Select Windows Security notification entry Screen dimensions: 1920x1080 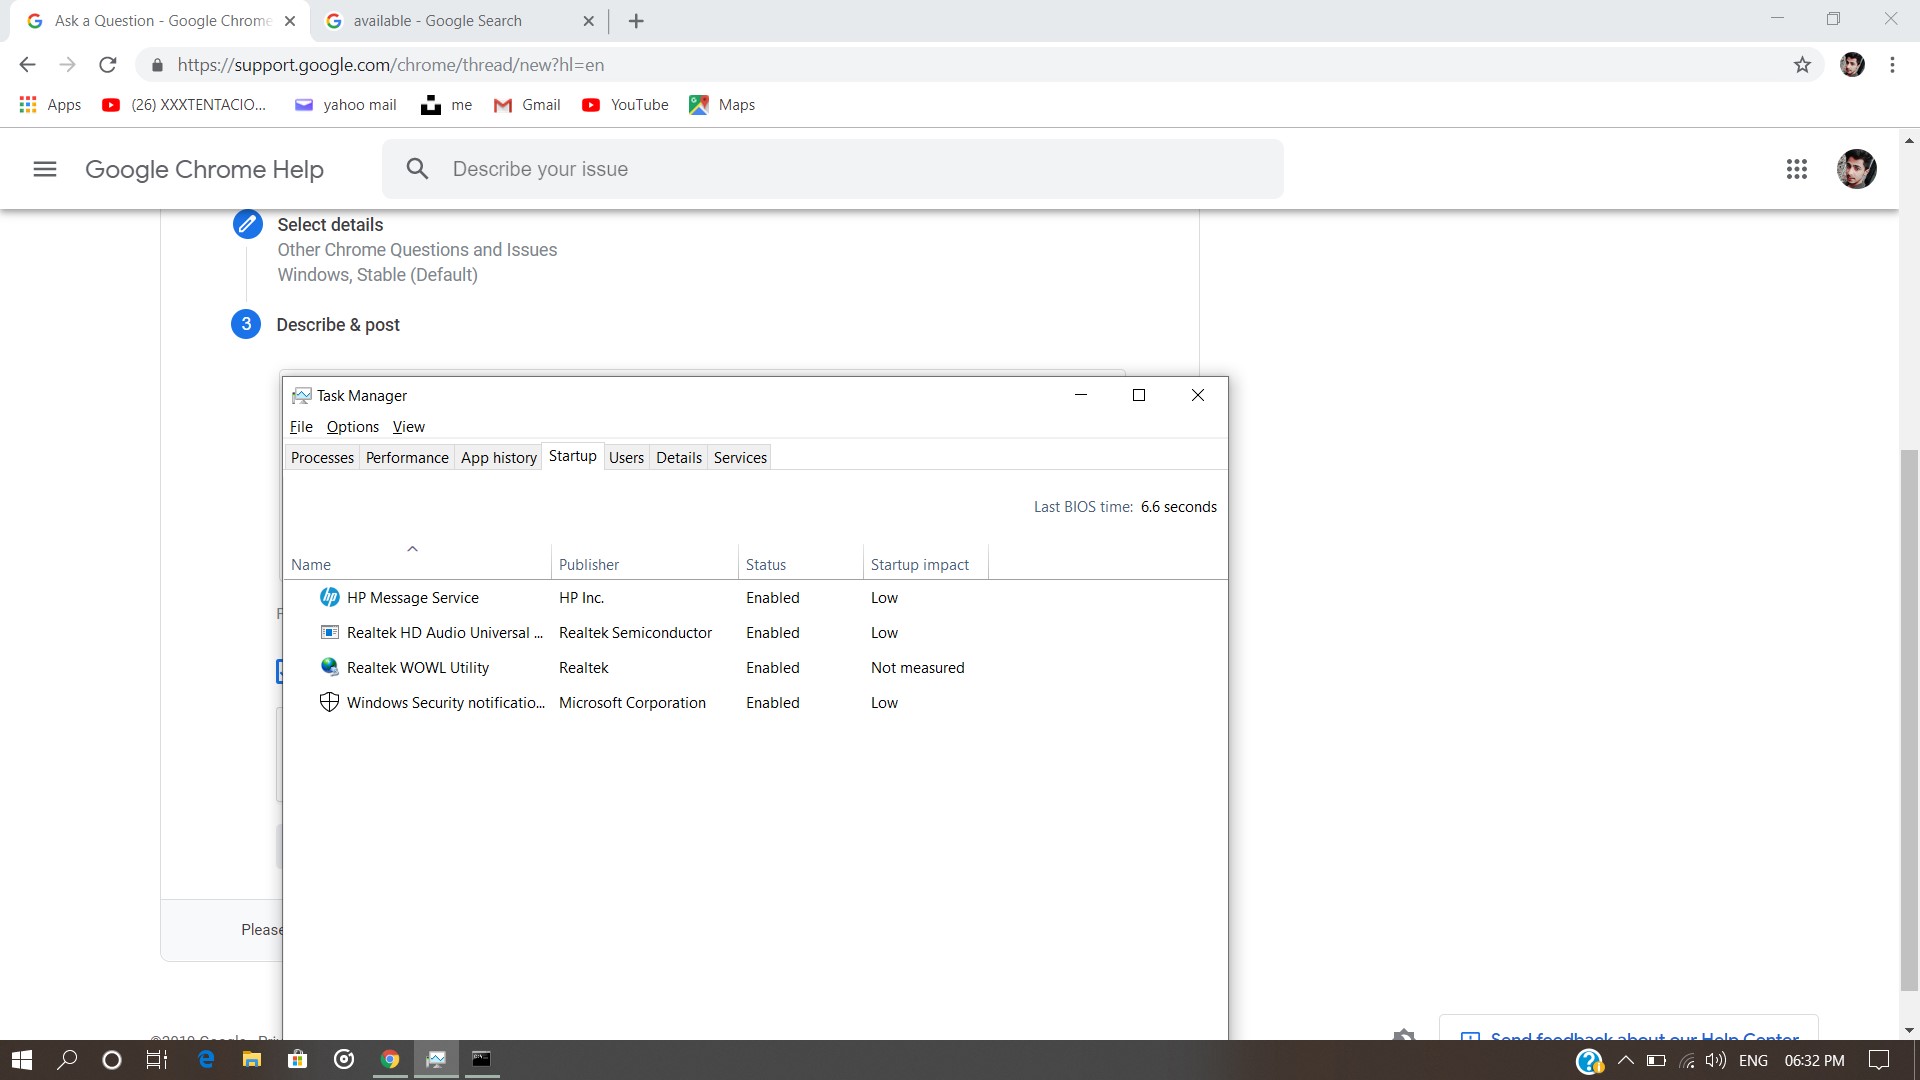pyautogui.click(x=755, y=703)
